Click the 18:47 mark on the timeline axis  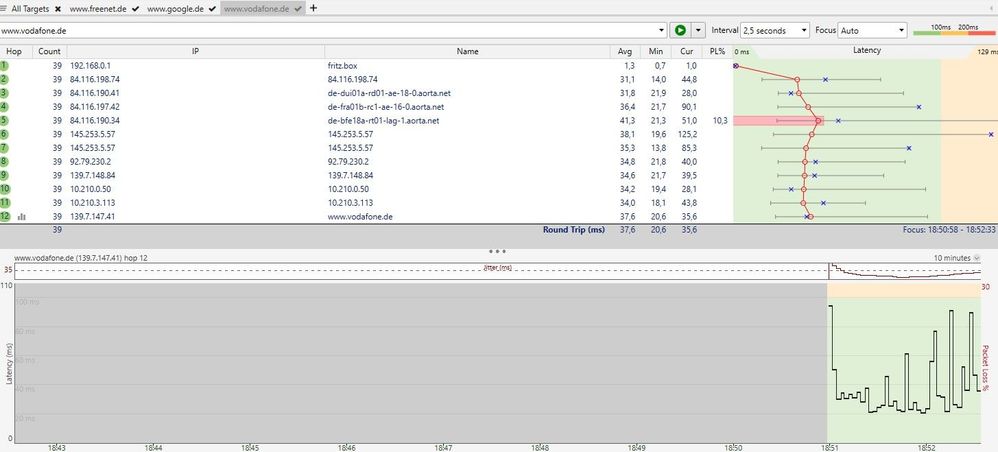[x=444, y=448]
